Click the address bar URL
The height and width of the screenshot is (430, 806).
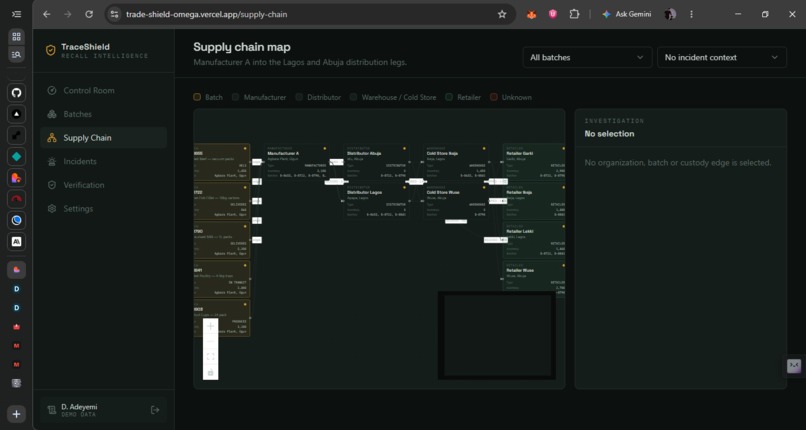tap(206, 14)
